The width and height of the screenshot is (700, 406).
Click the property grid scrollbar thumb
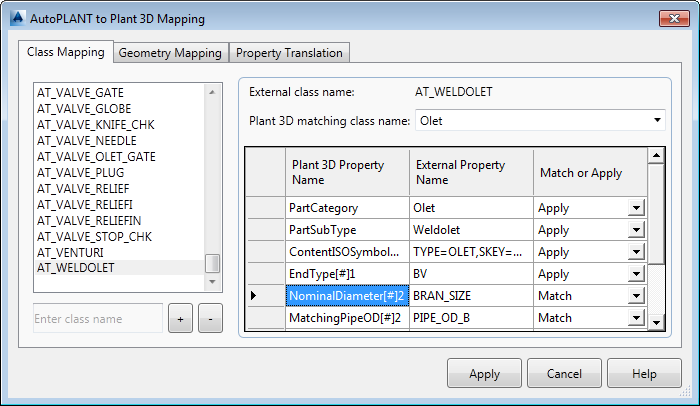(x=656, y=214)
